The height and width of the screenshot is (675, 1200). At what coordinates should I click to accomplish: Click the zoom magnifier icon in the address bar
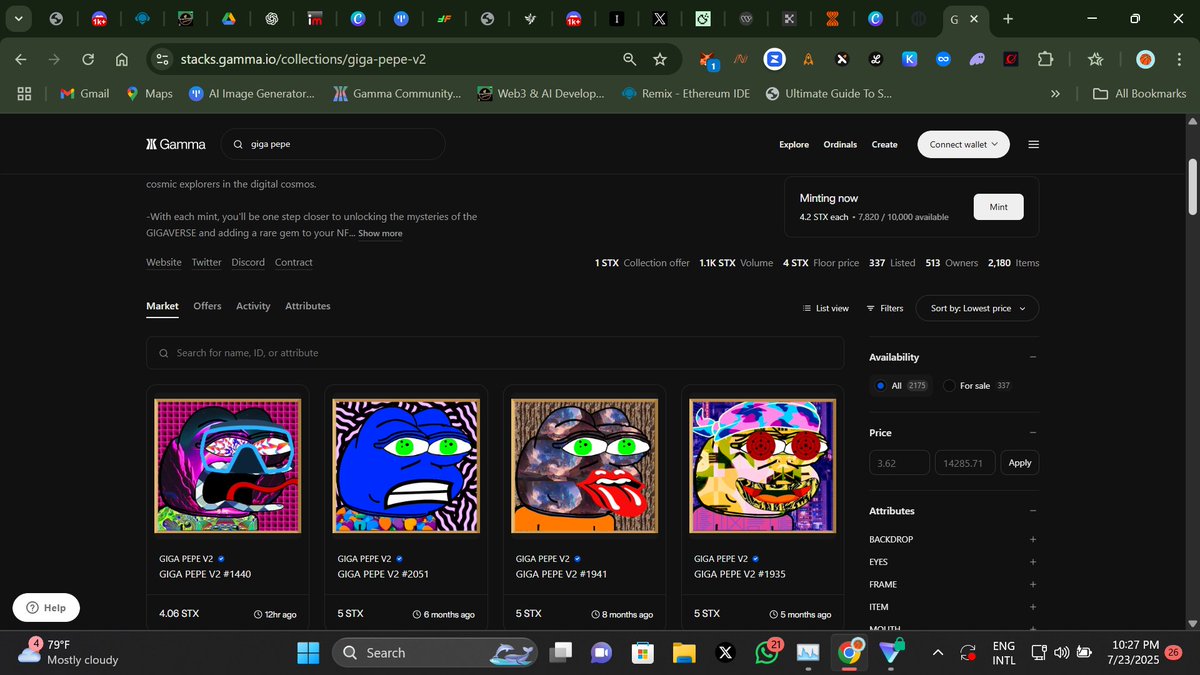tap(629, 60)
